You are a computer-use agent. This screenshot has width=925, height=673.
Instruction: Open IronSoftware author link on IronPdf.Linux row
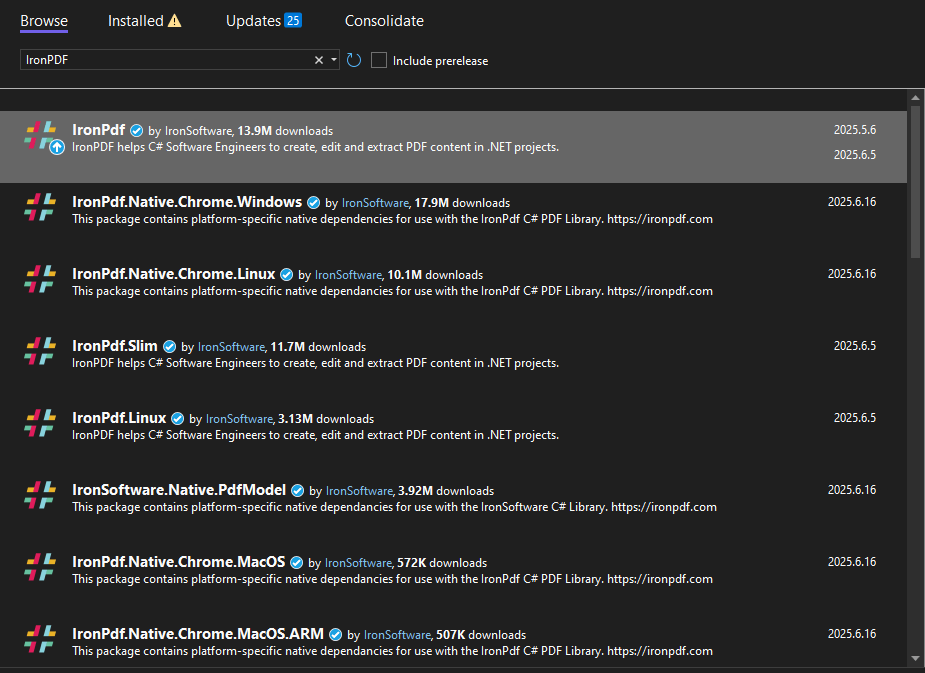(x=239, y=419)
